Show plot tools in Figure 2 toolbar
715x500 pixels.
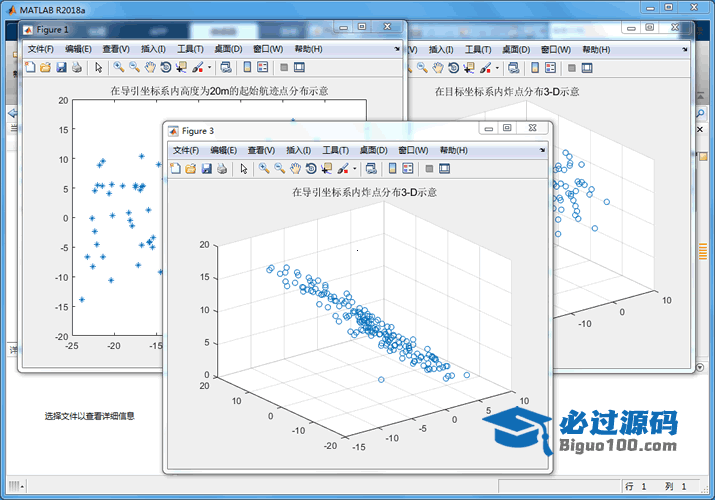point(587,68)
